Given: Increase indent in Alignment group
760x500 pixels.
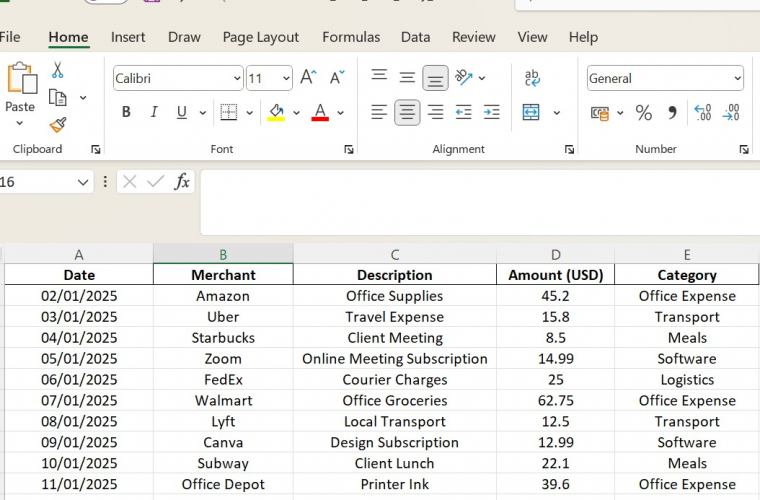Looking at the screenshot, I should coord(491,112).
